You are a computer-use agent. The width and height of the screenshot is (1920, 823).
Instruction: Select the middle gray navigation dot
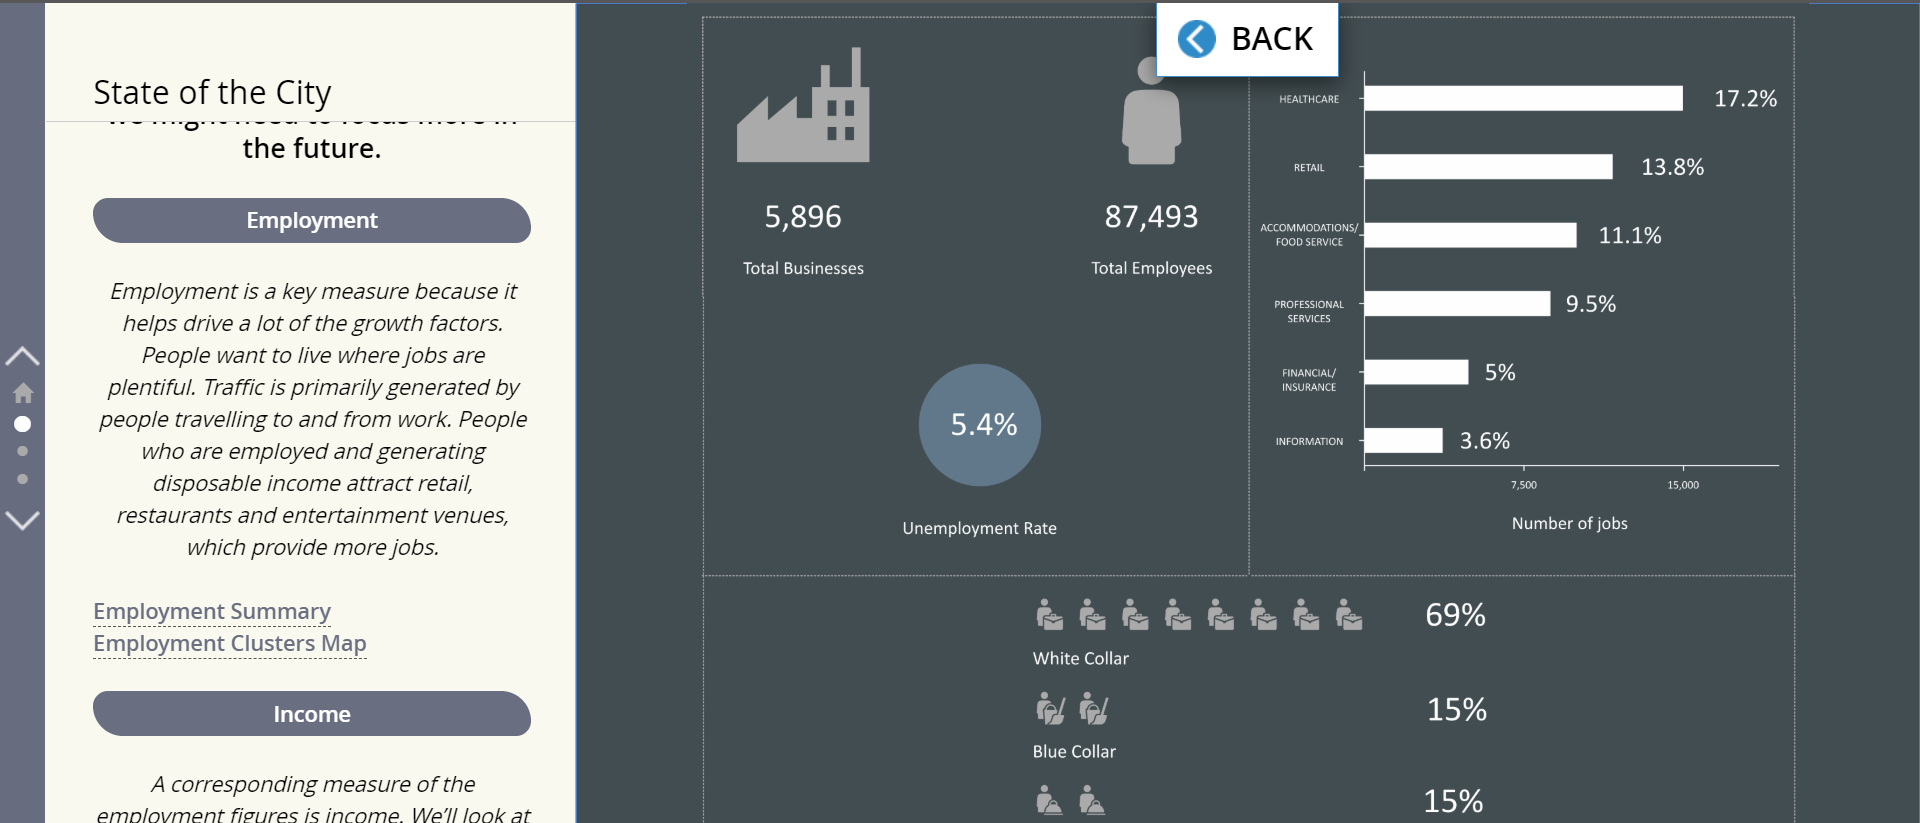click(22, 451)
